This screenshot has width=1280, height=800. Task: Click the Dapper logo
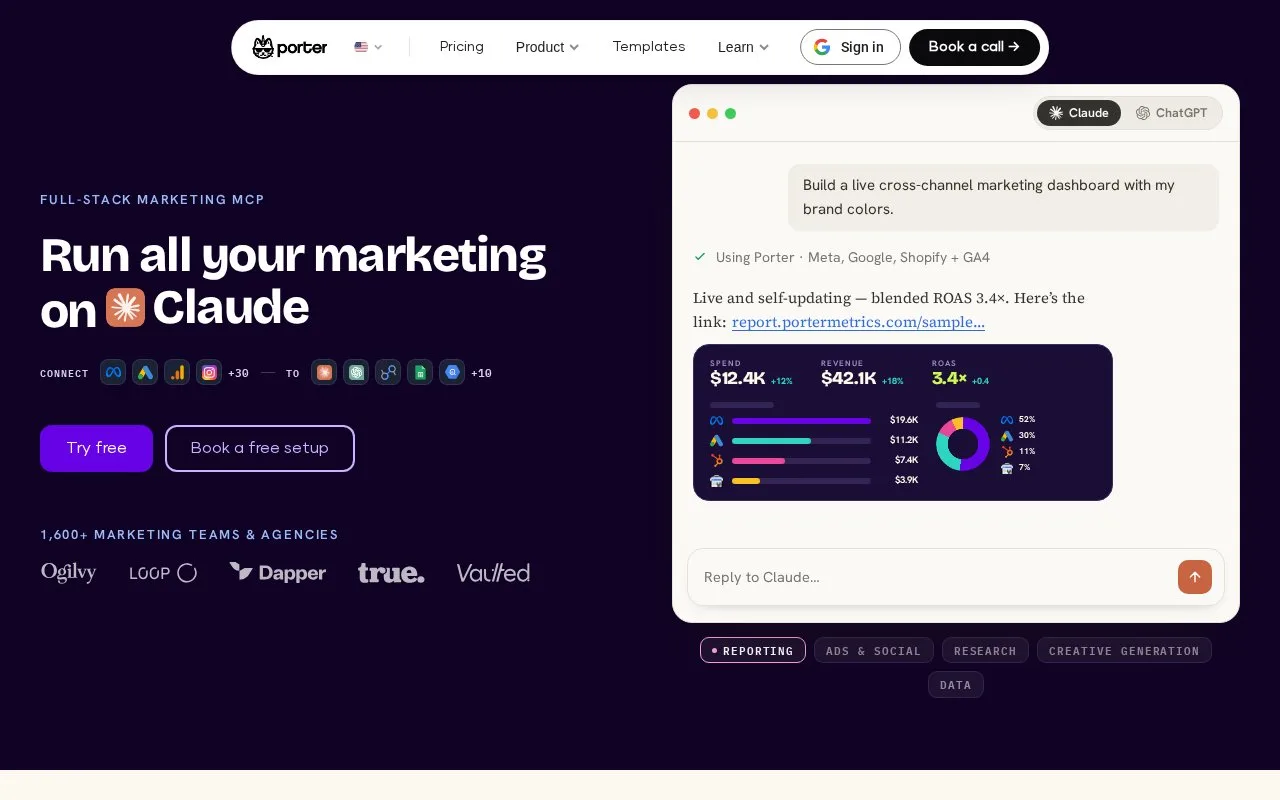coord(278,573)
